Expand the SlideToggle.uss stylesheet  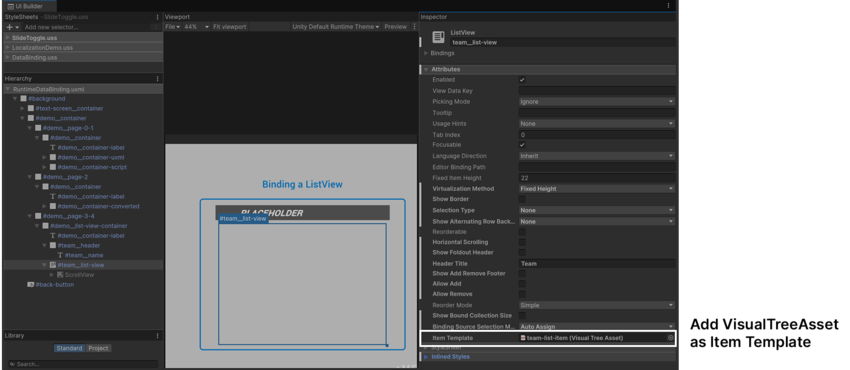8,38
